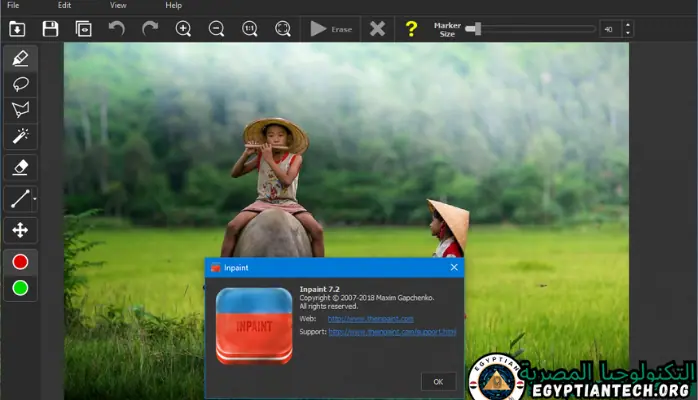This screenshot has width=698, height=400.
Task: Select the Marker tool in sidebar
Action: 19,58
